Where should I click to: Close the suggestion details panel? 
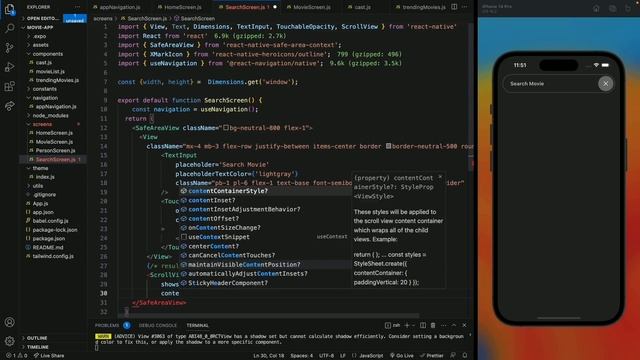[x=440, y=177]
